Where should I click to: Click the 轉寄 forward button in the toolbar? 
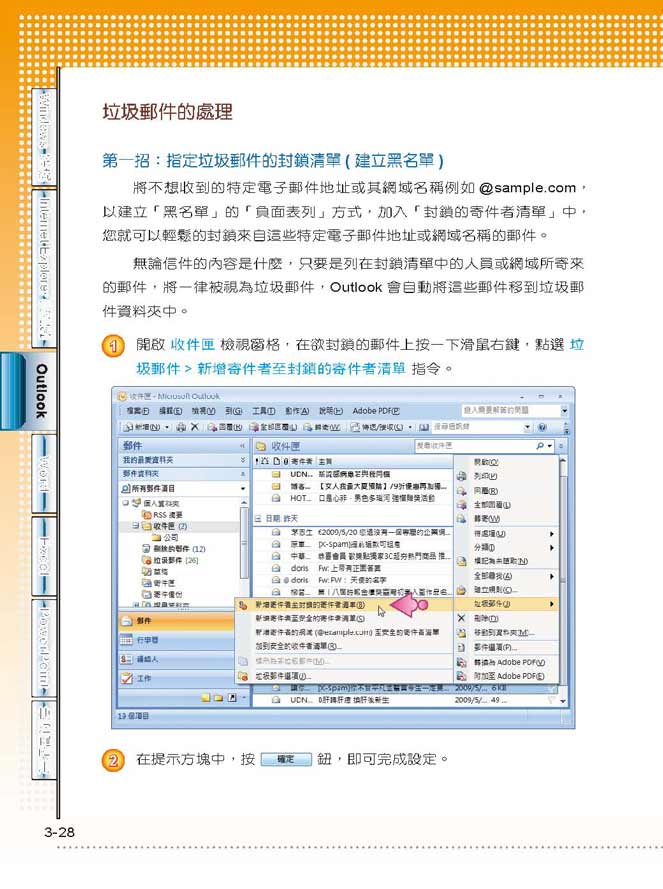pyautogui.click(x=322, y=427)
